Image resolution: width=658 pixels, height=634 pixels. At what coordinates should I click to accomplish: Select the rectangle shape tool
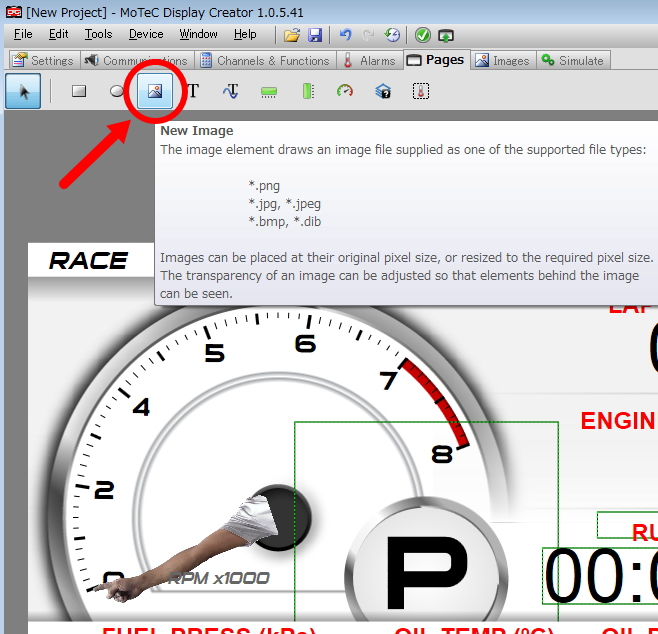[79, 91]
